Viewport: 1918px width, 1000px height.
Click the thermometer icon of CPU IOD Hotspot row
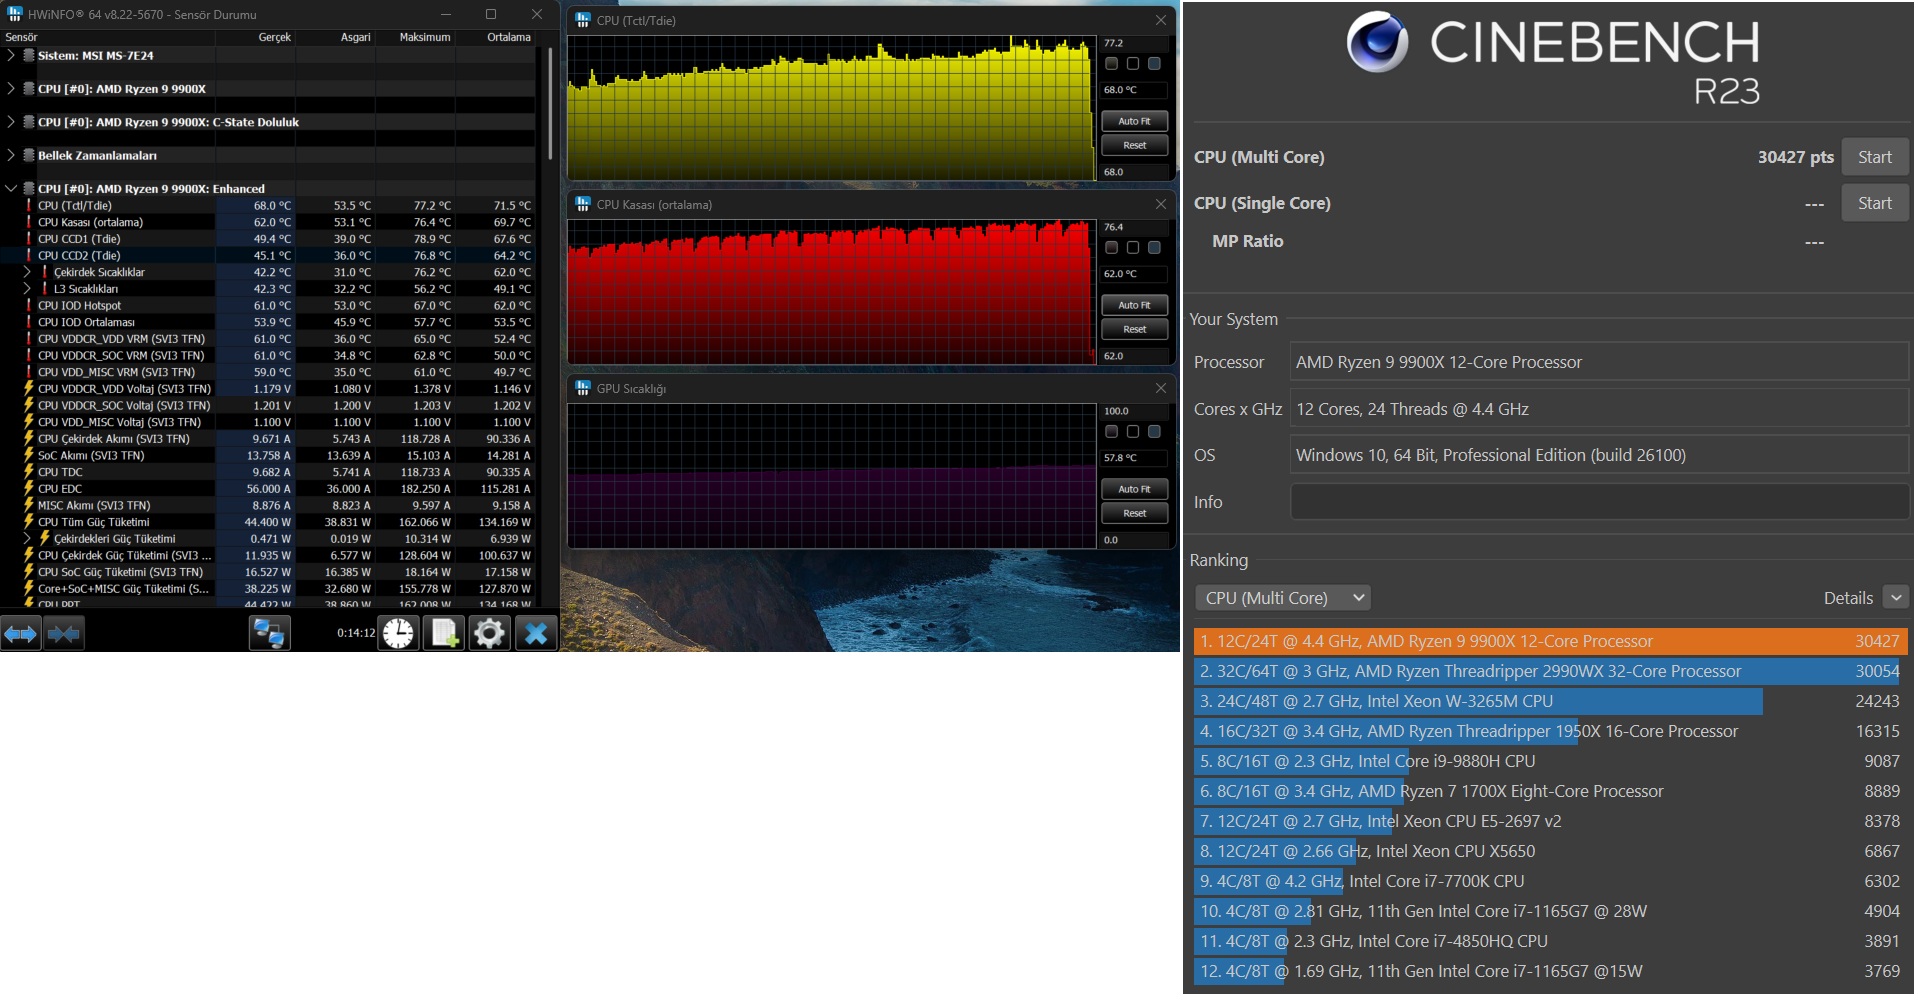coord(29,306)
